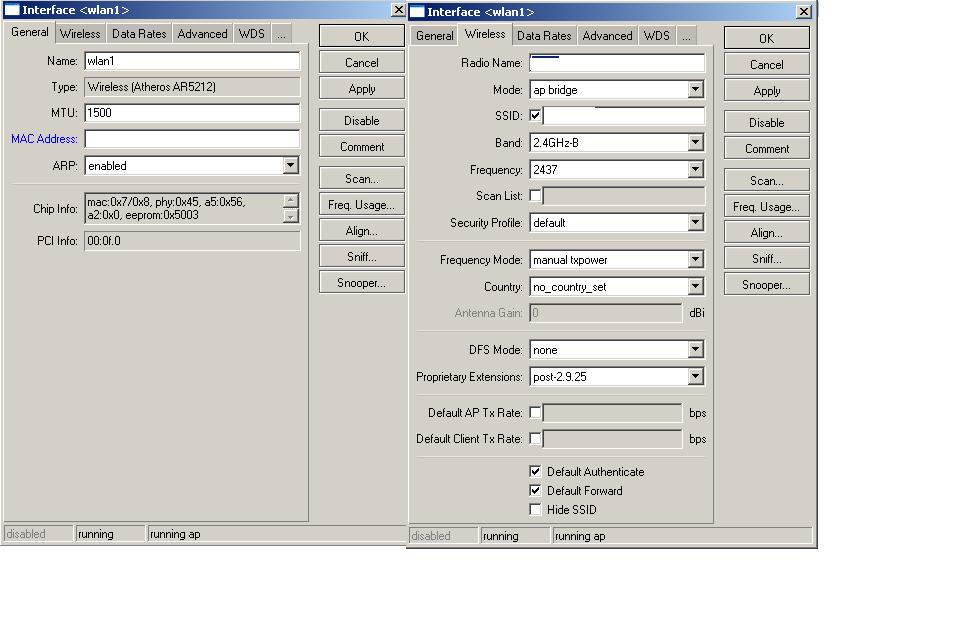The height and width of the screenshot is (626, 962).
Task: Open the Proprietary Extensions dropdown
Action: pos(695,376)
